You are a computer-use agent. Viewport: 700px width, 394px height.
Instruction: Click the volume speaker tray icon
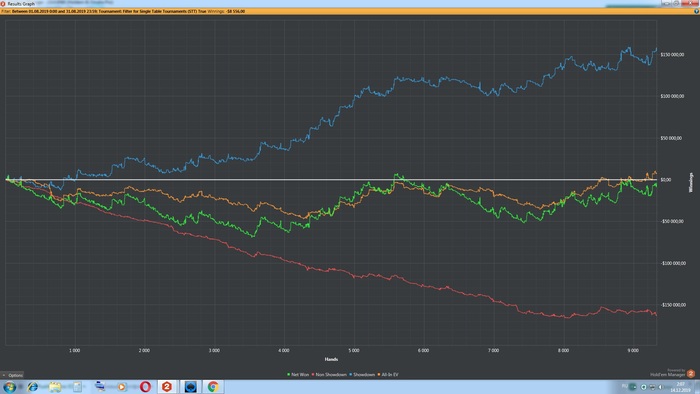pos(661,387)
